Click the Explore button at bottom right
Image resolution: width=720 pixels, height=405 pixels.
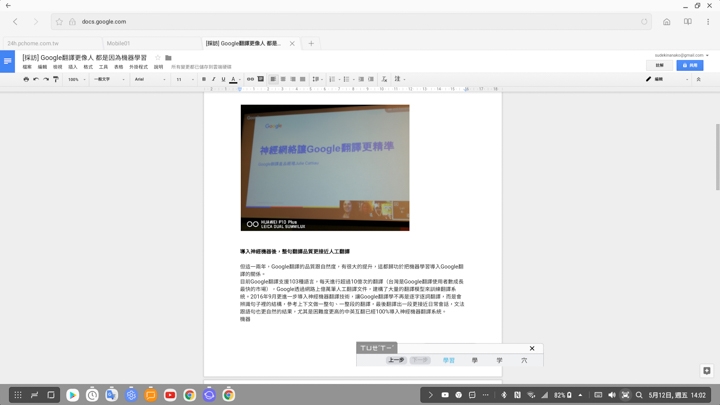(707, 371)
